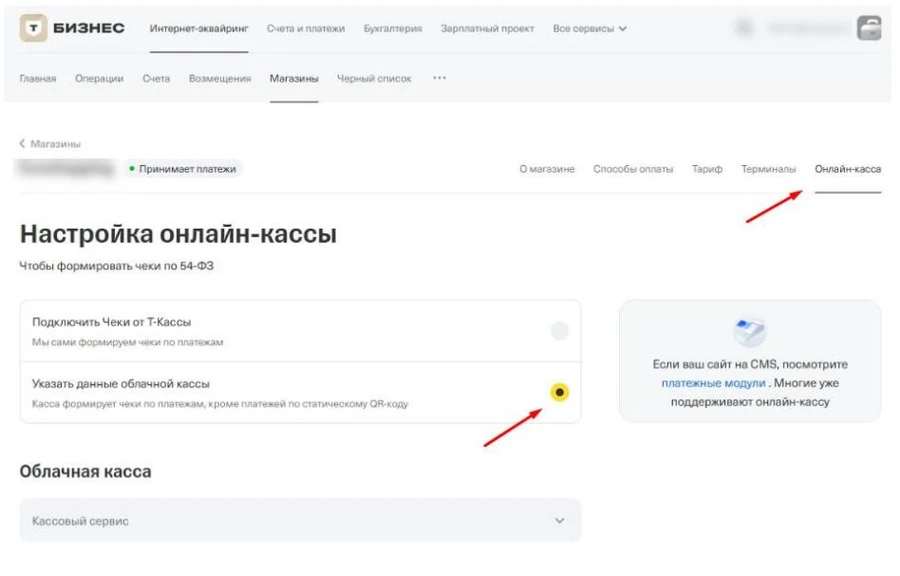Open the Способы оплаты tab
Image resolution: width=900 pixels, height=576 pixels.
(633, 169)
